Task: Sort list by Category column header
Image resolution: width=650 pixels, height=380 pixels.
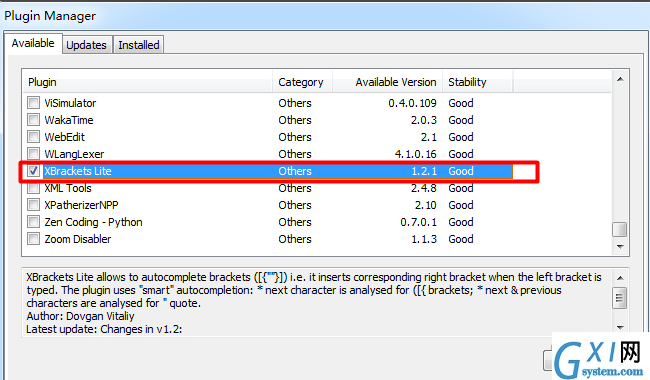Action: tap(302, 82)
